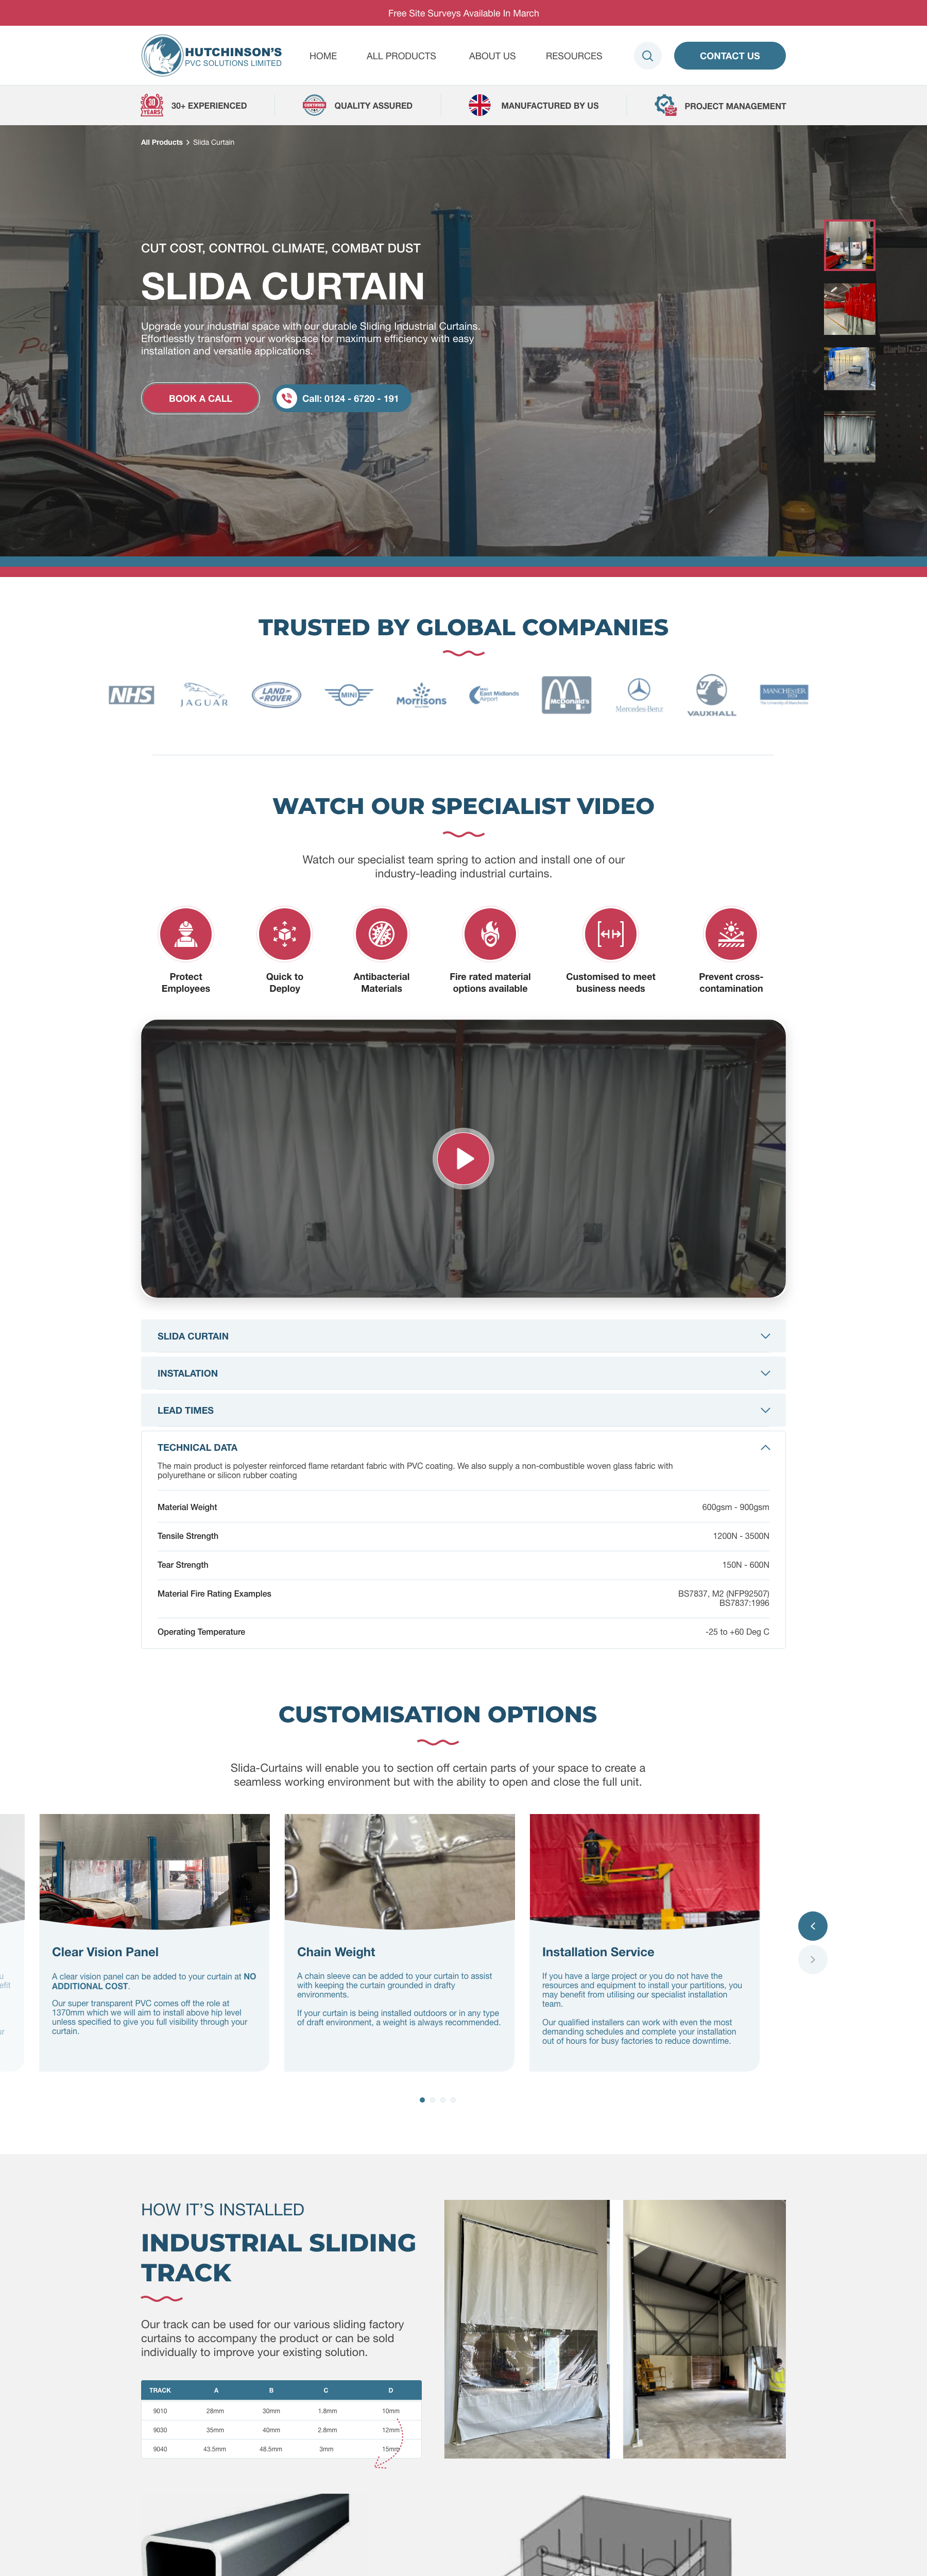
Task: Select the fourth hero gallery thumbnail
Action: 849,436
